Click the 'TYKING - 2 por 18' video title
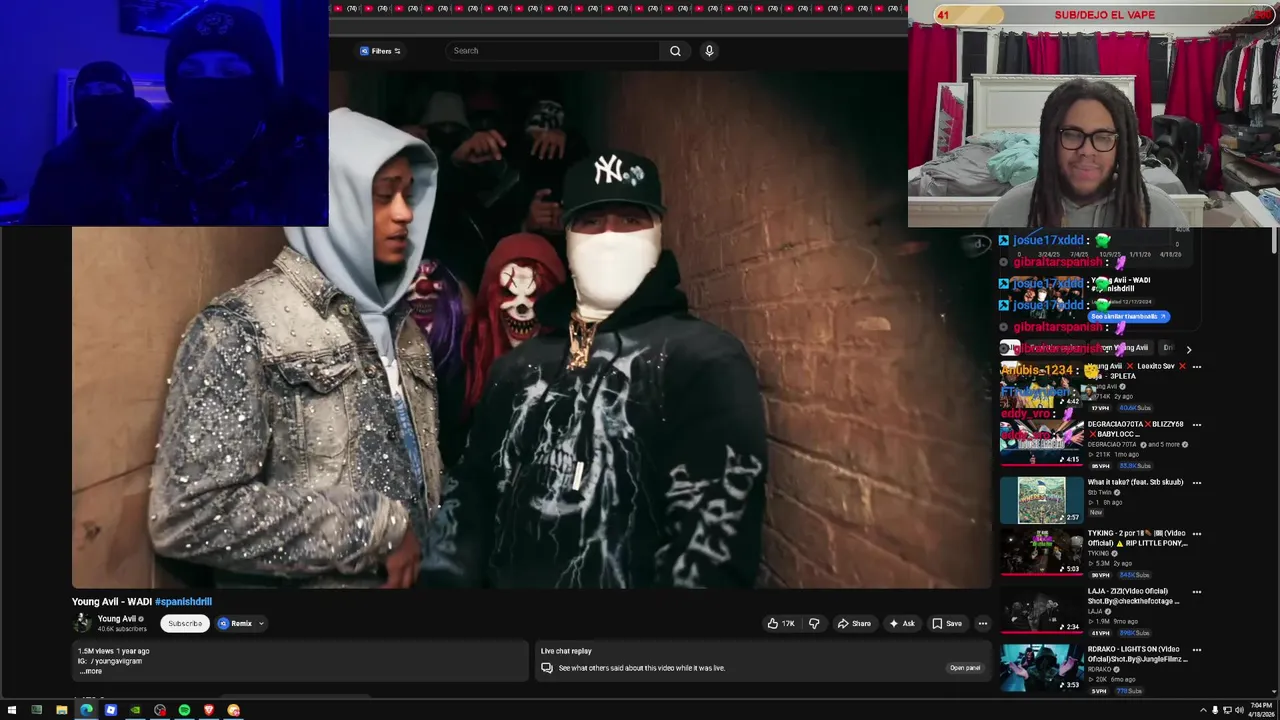 click(1137, 538)
